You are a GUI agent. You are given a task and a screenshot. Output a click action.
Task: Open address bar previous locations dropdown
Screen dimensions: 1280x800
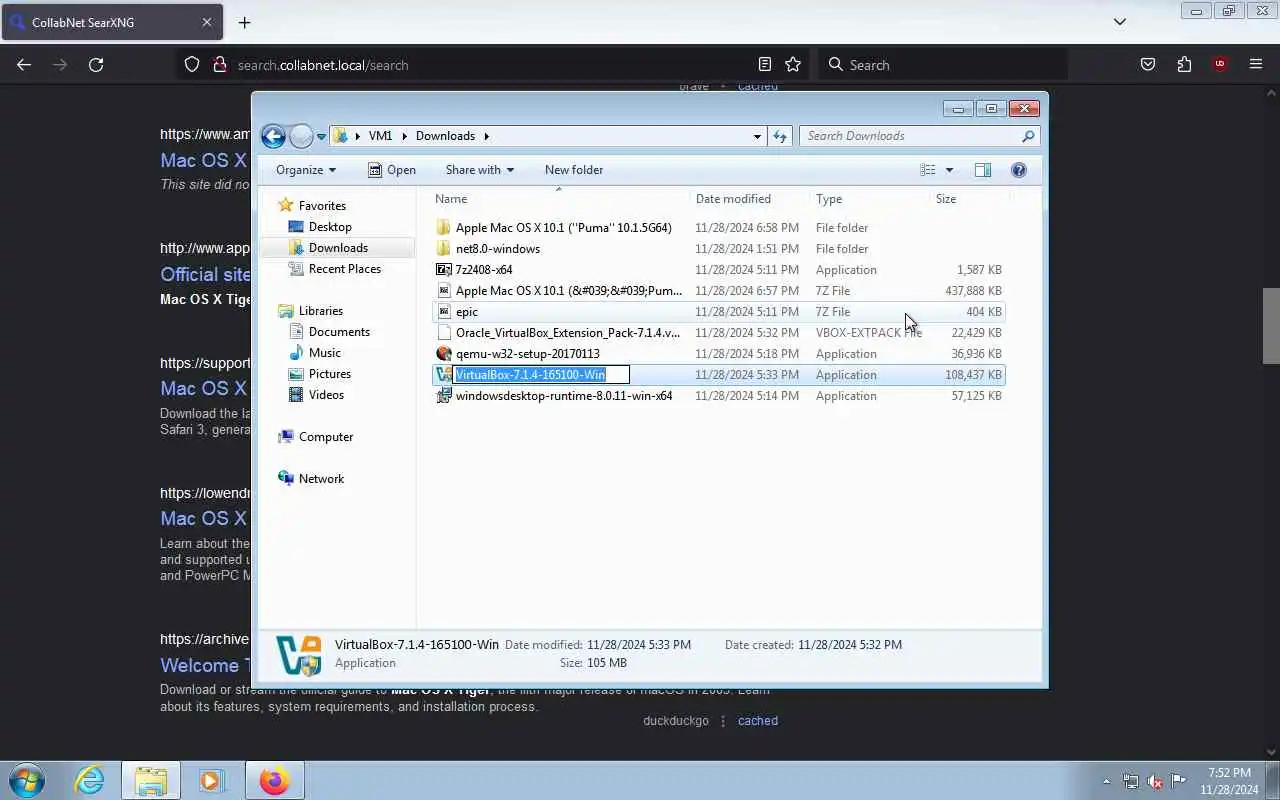pos(757,136)
